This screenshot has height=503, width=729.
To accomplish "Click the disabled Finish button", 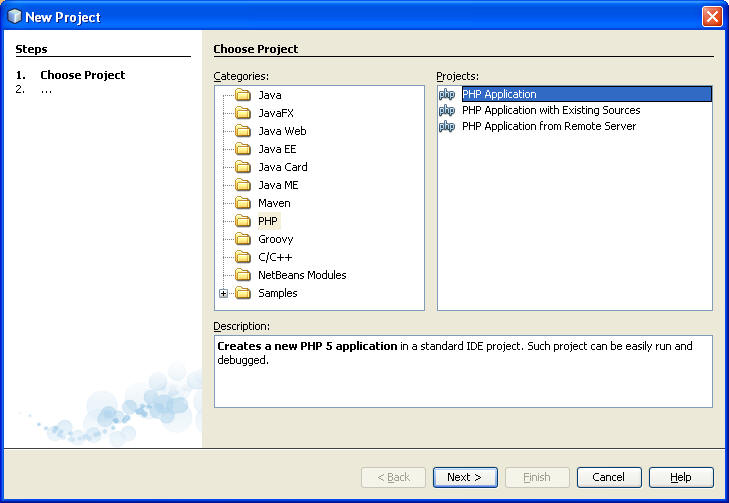I will coord(537,477).
